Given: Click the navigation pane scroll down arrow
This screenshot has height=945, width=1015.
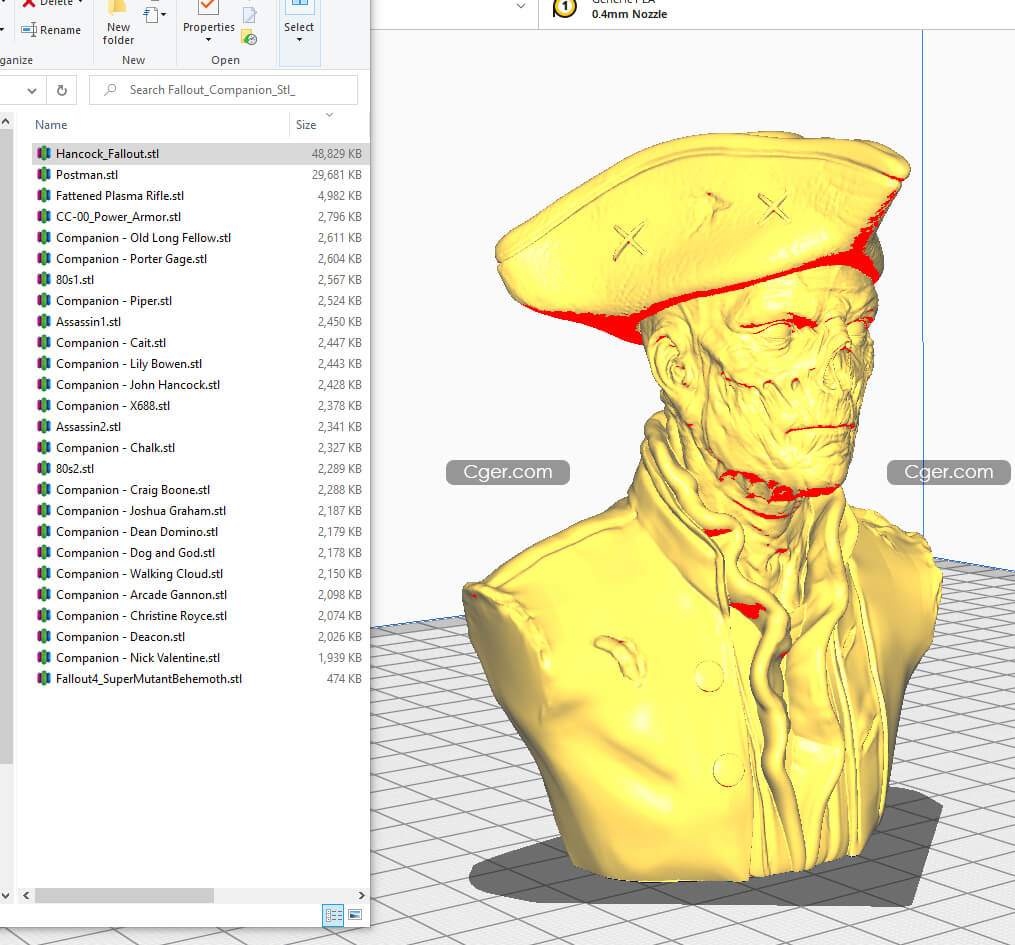Looking at the screenshot, I should pyautogui.click(x=6, y=896).
